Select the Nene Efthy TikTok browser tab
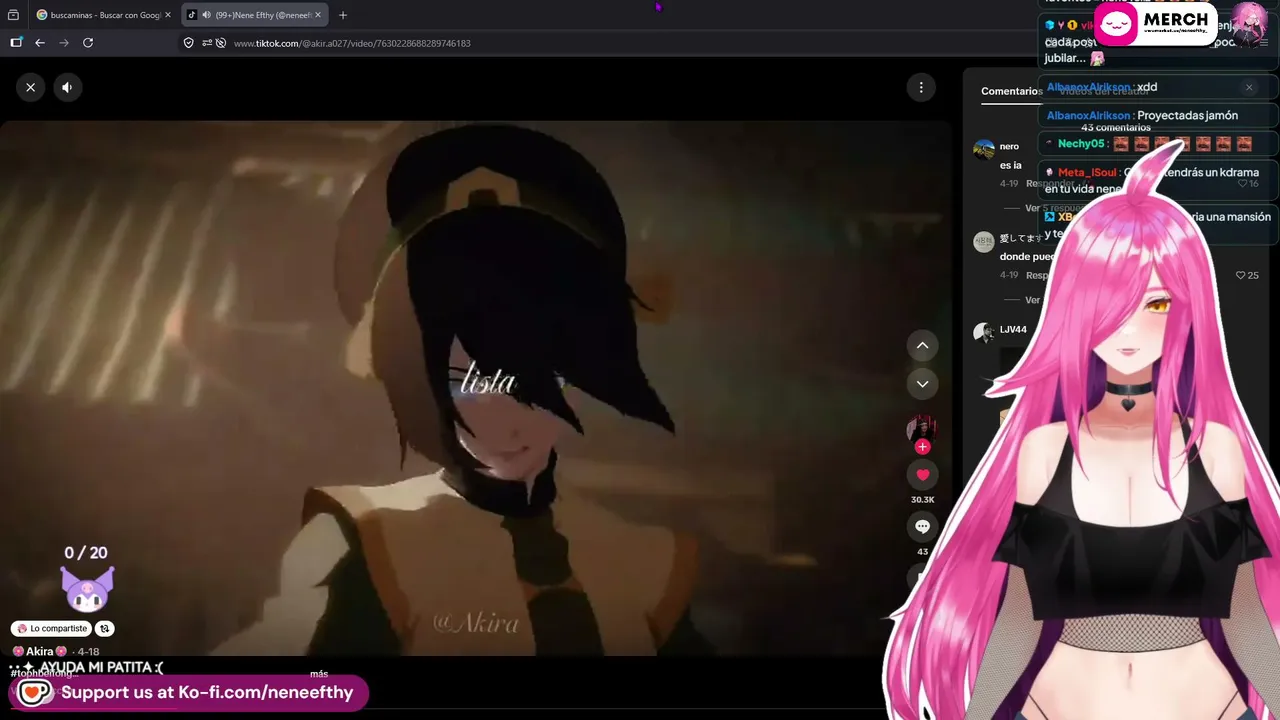This screenshot has width=1280, height=720. click(x=257, y=15)
